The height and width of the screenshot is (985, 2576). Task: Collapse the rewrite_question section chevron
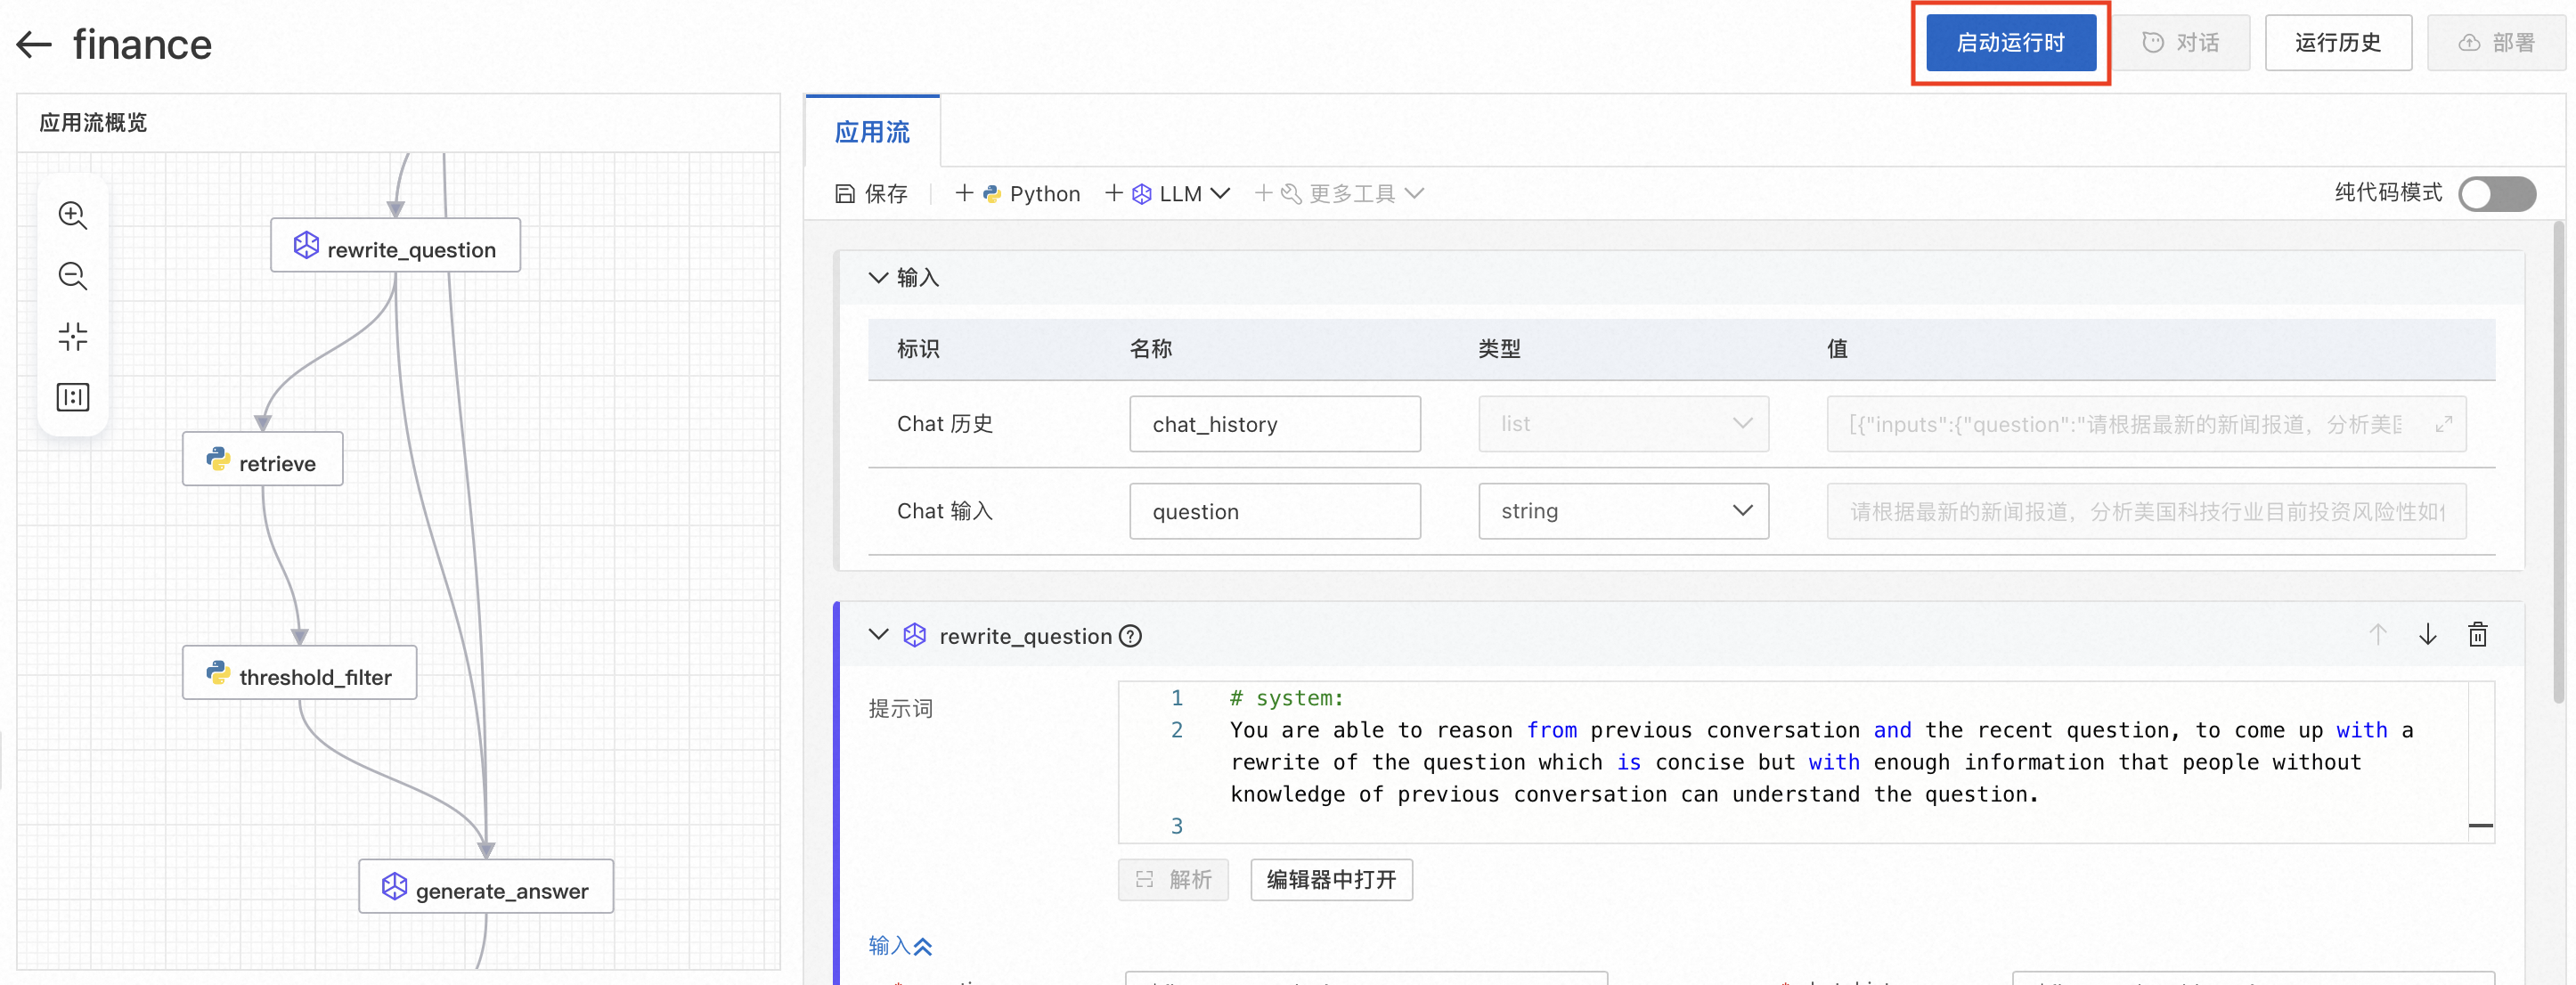[877, 635]
